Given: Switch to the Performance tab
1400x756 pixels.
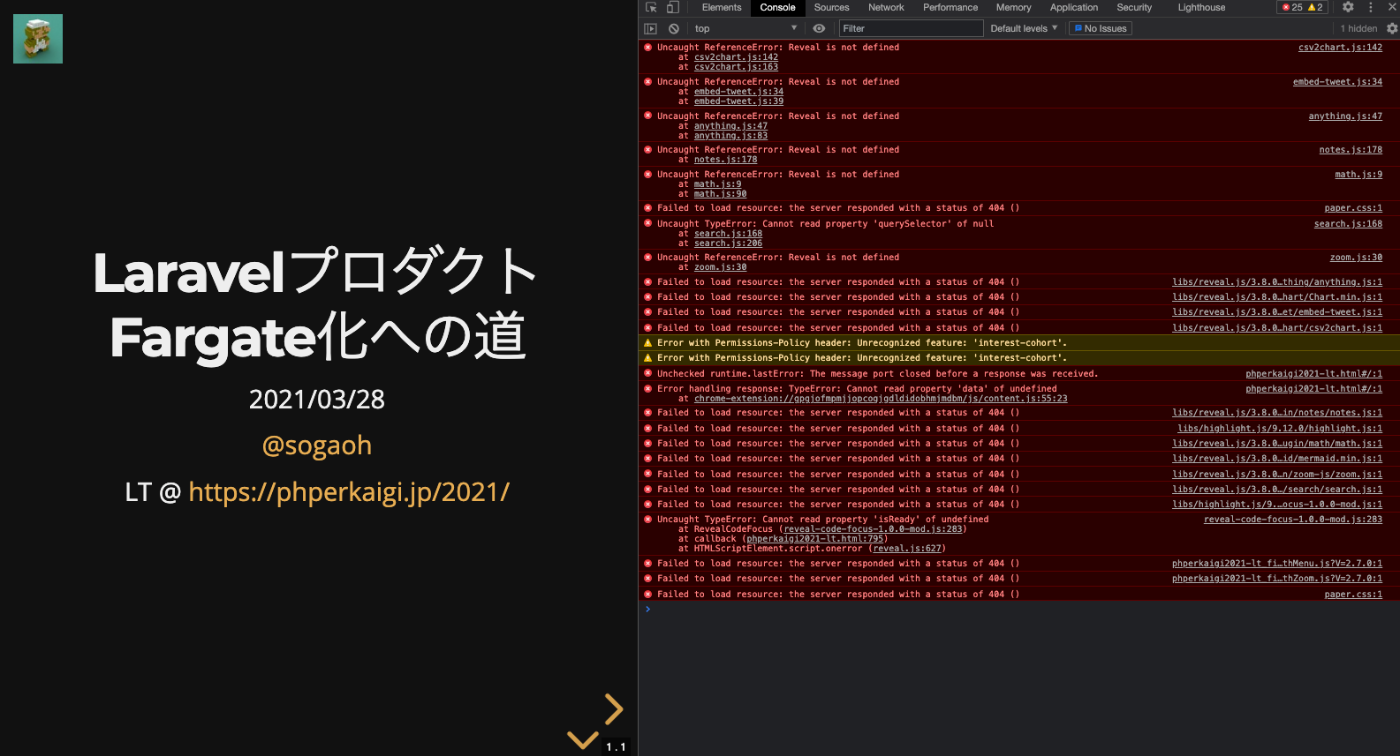Looking at the screenshot, I should (x=951, y=8).
